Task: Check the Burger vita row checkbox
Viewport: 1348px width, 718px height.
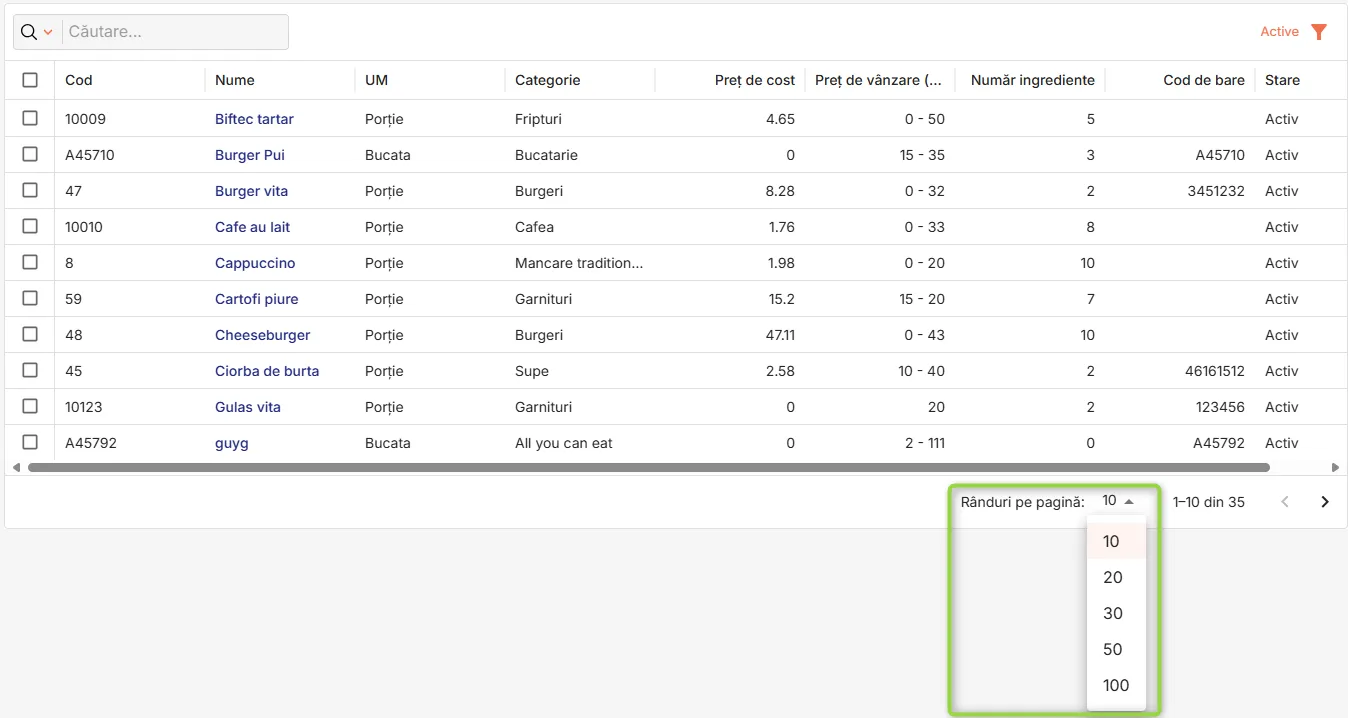Action: (30, 190)
